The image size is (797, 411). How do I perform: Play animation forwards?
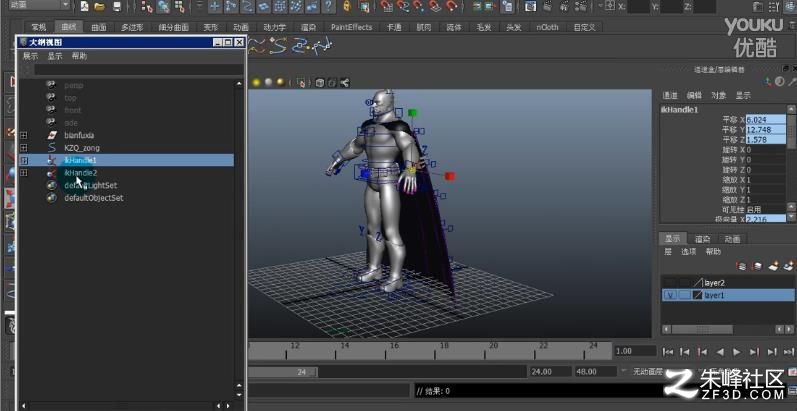pos(737,352)
